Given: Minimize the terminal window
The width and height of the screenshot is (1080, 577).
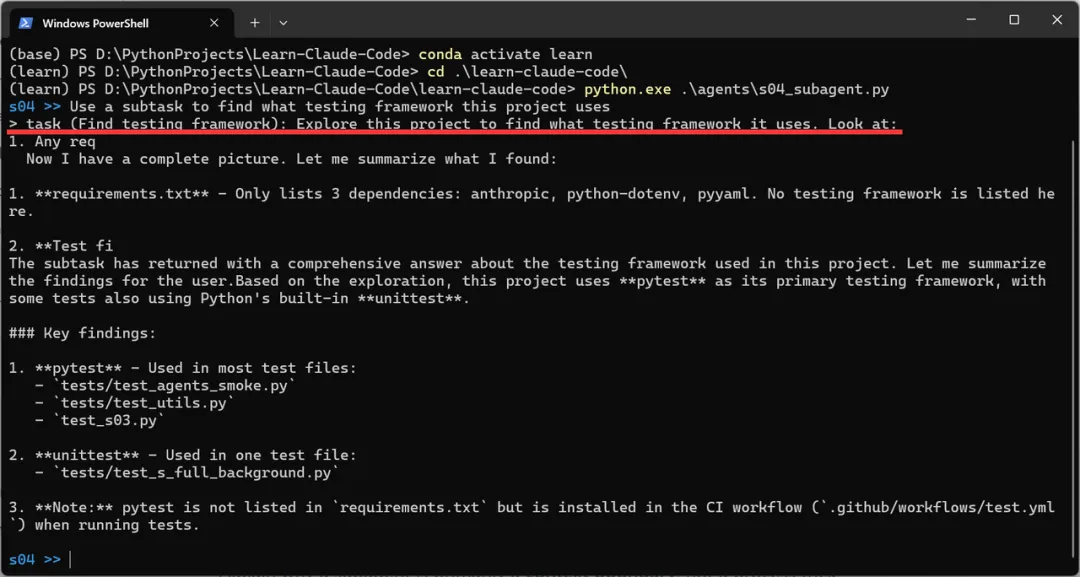Looking at the screenshot, I should coord(972,20).
